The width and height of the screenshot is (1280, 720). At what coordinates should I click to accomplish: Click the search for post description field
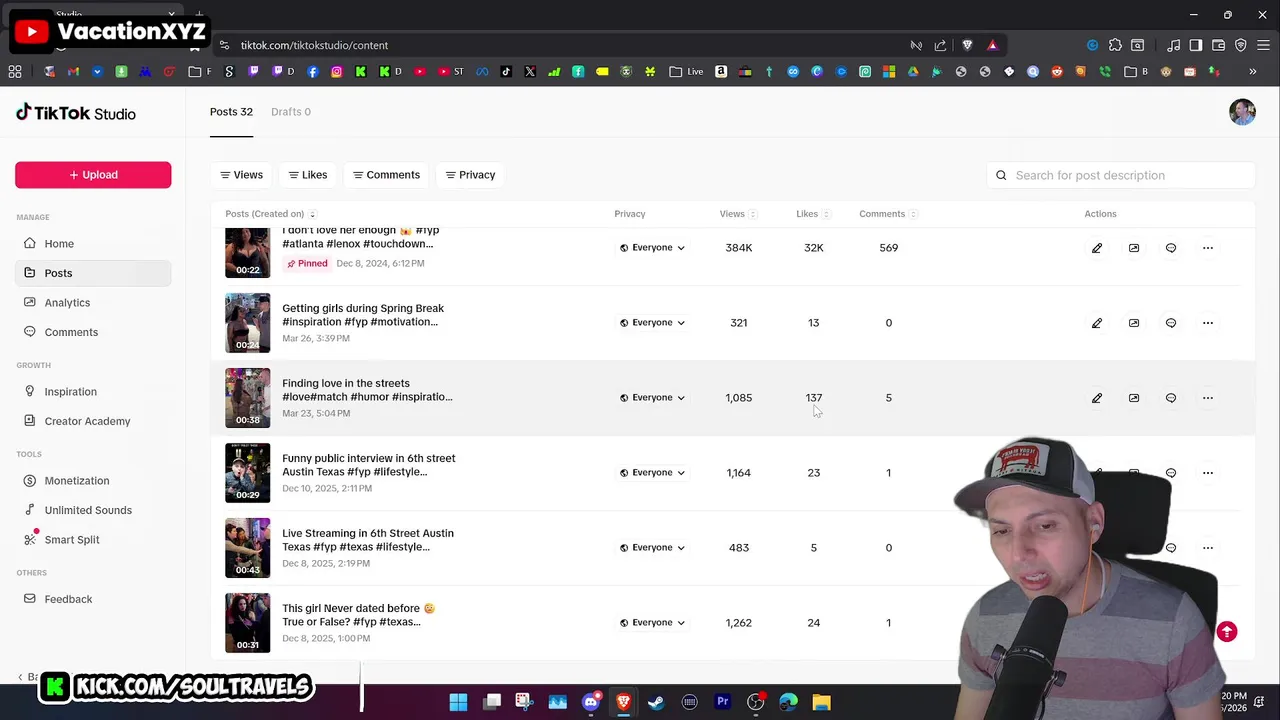[x=1120, y=175]
